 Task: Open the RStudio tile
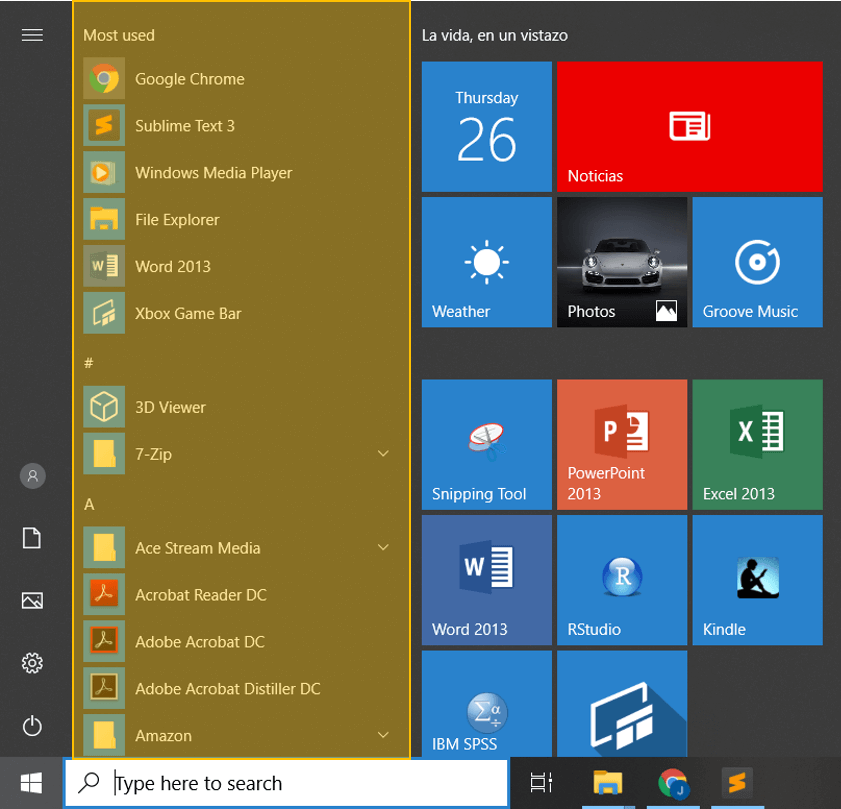click(622, 580)
